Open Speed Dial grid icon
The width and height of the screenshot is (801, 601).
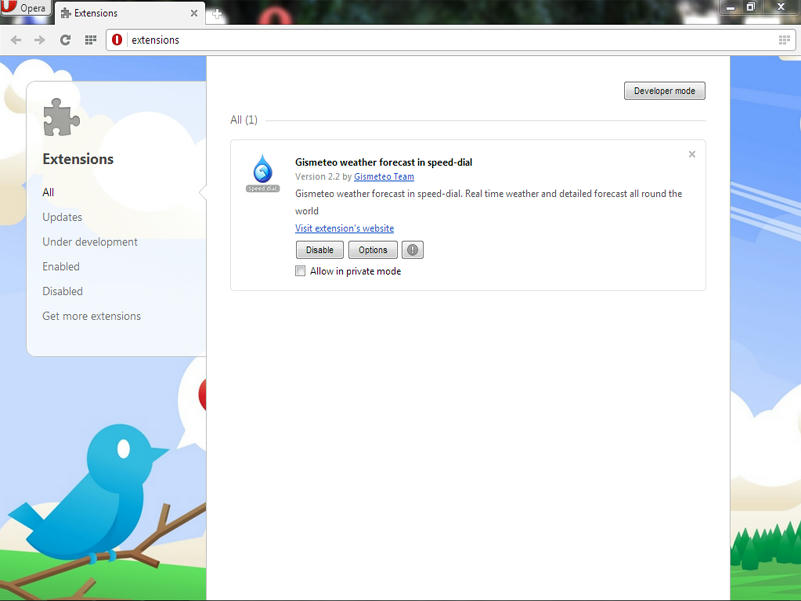90,40
